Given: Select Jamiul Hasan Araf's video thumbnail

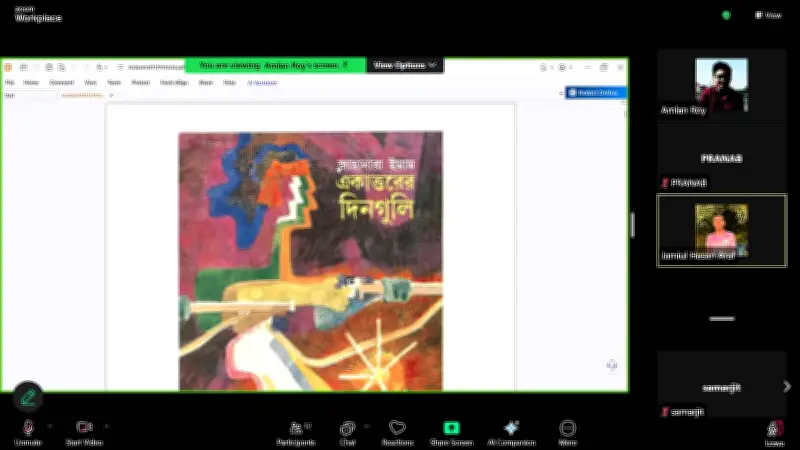Looking at the screenshot, I should [x=721, y=228].
